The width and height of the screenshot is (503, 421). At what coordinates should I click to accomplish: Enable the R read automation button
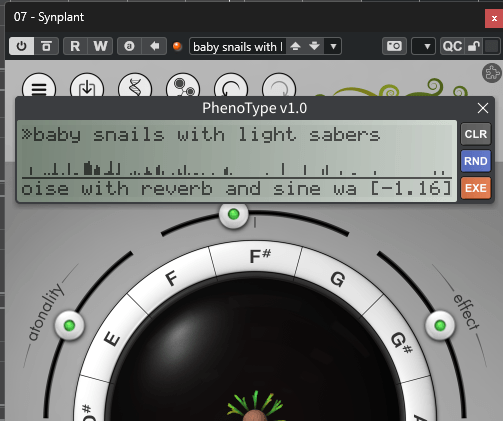[x=75, y=46]
